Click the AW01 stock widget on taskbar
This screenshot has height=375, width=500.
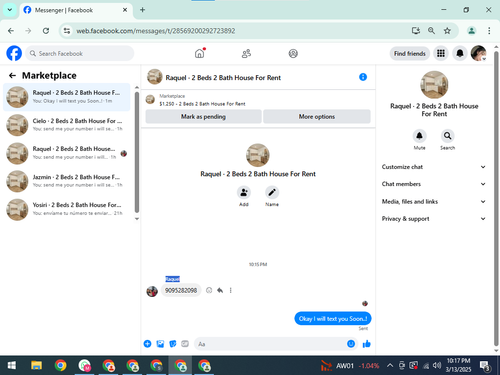pos(350,366)
